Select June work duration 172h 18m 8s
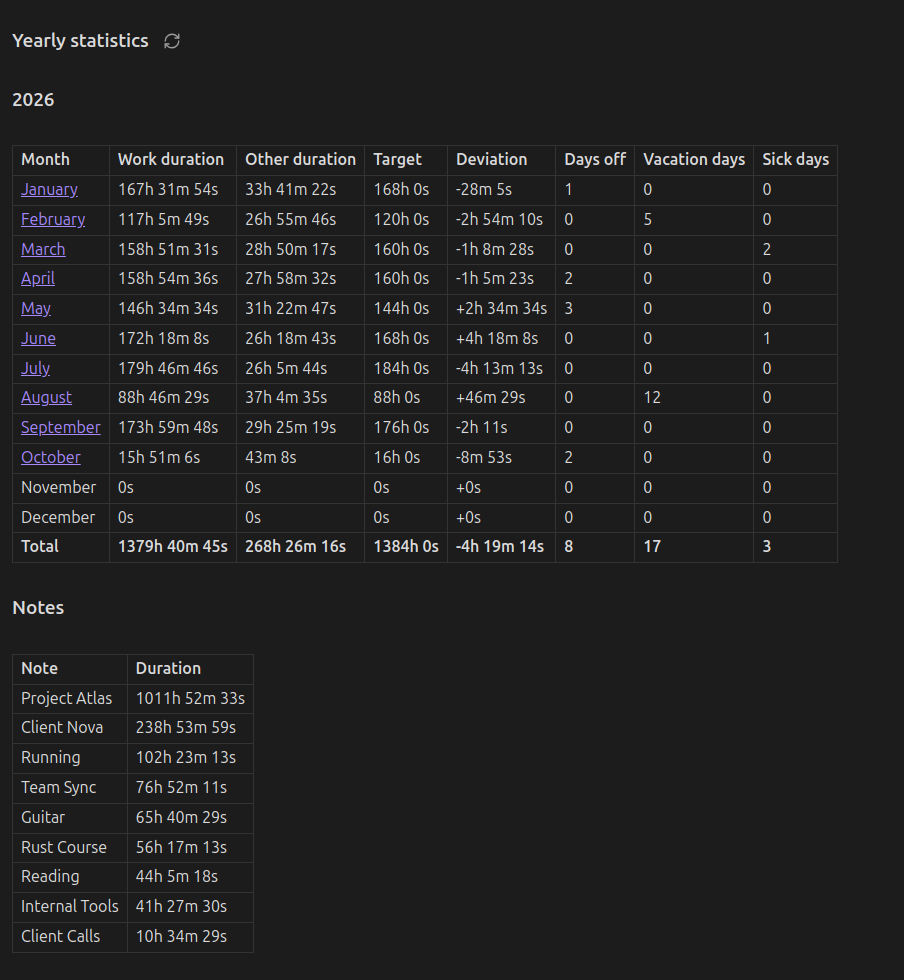The image size is (904, 980). click(163, 339)
